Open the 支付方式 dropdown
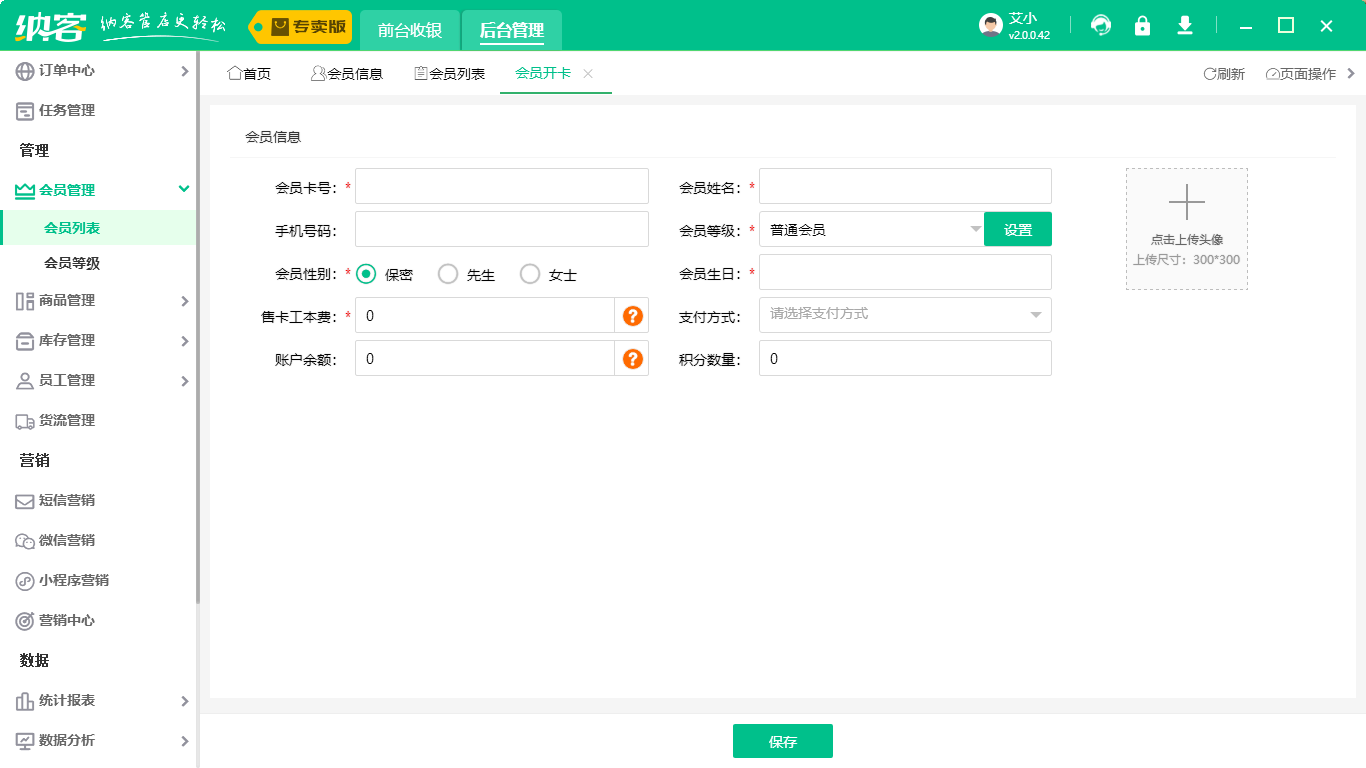 [903, 315]
